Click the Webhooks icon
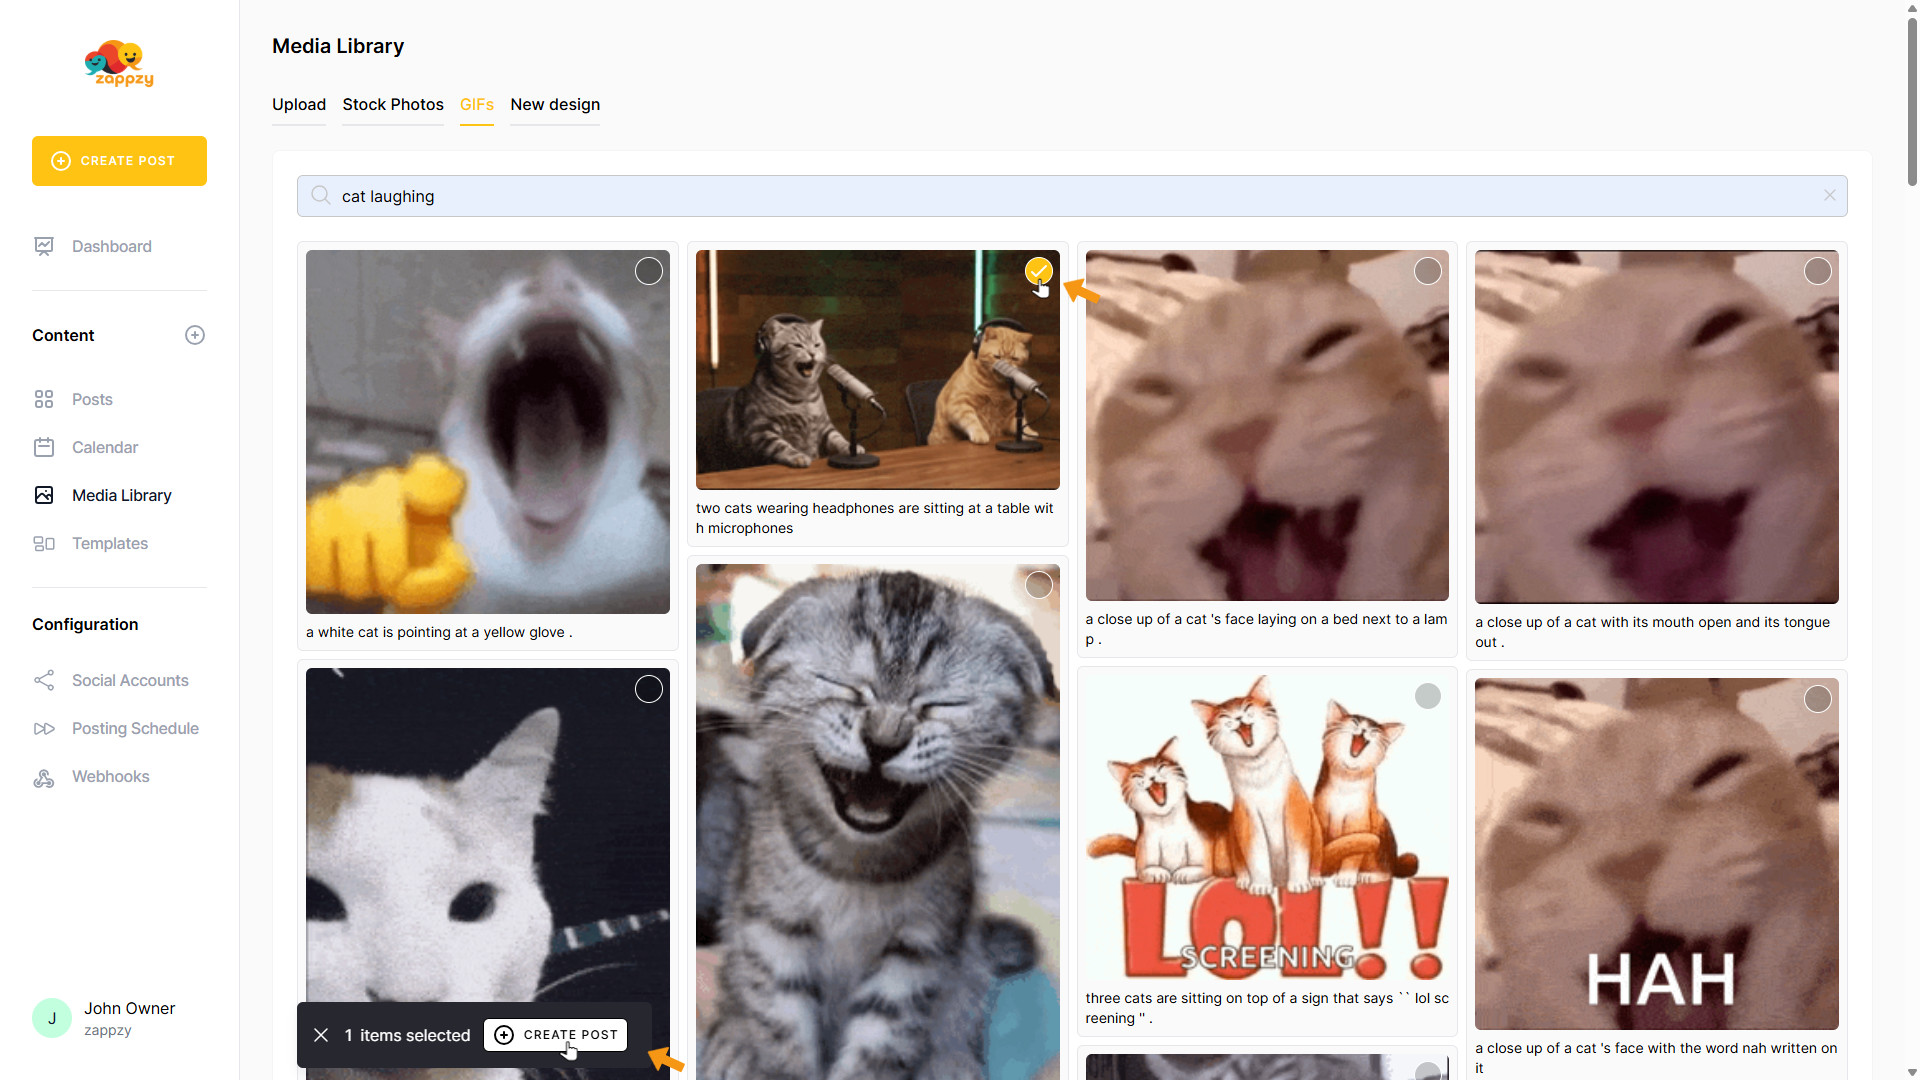 pos(44,777)
